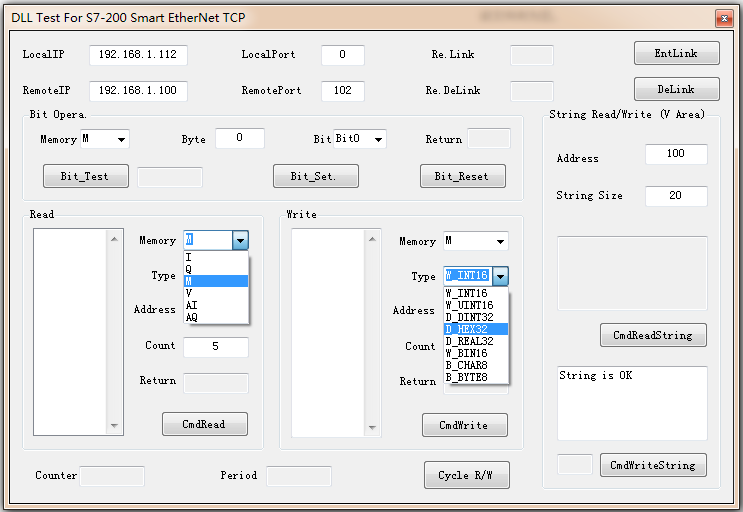Click the Bit_Test button
Screen dimensions: 743x512
(86, 176)
